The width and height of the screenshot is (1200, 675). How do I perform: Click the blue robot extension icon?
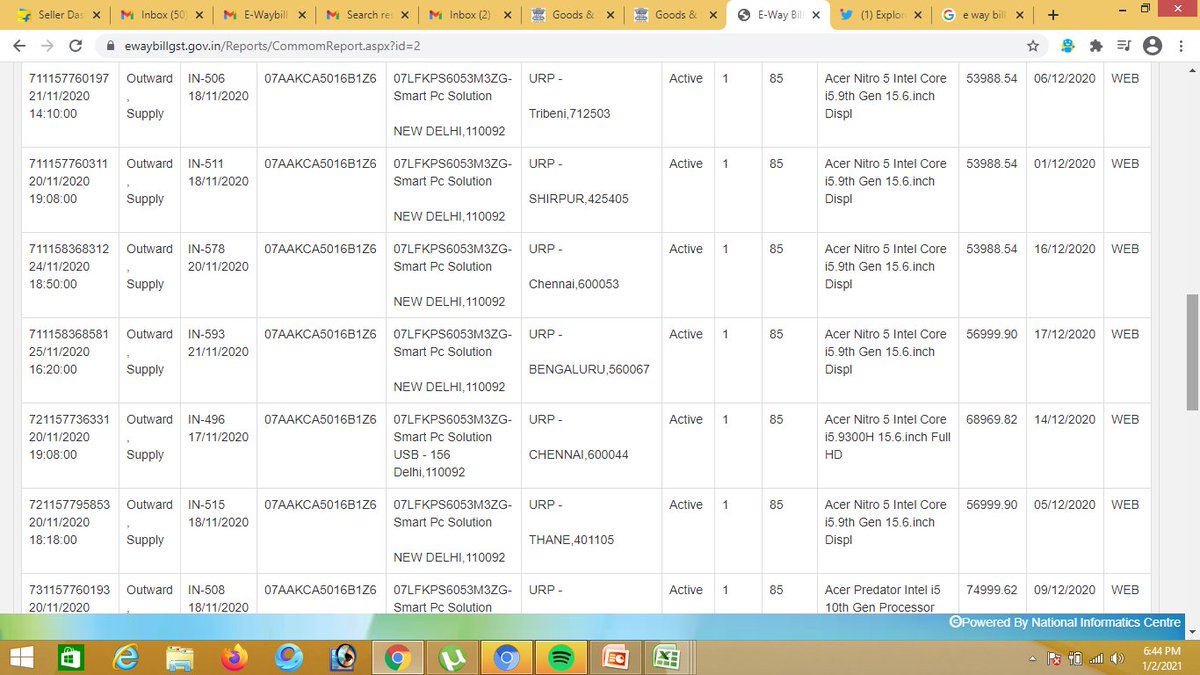(1066, 46)
